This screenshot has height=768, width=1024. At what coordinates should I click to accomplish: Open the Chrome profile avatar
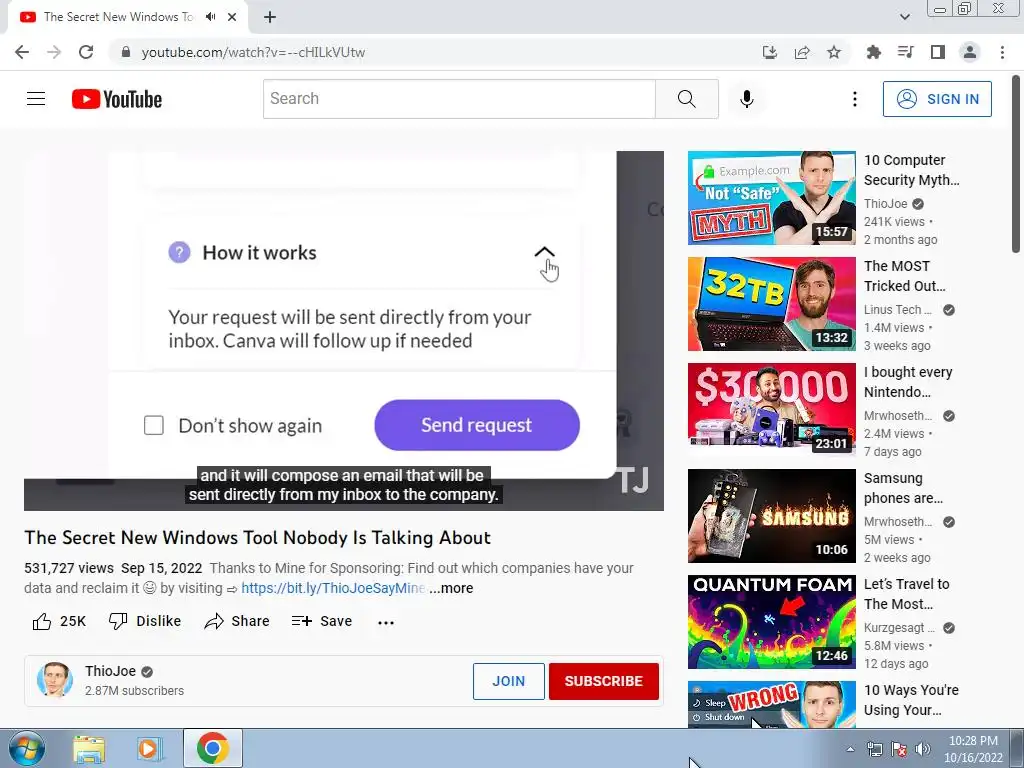coord(970,52)
